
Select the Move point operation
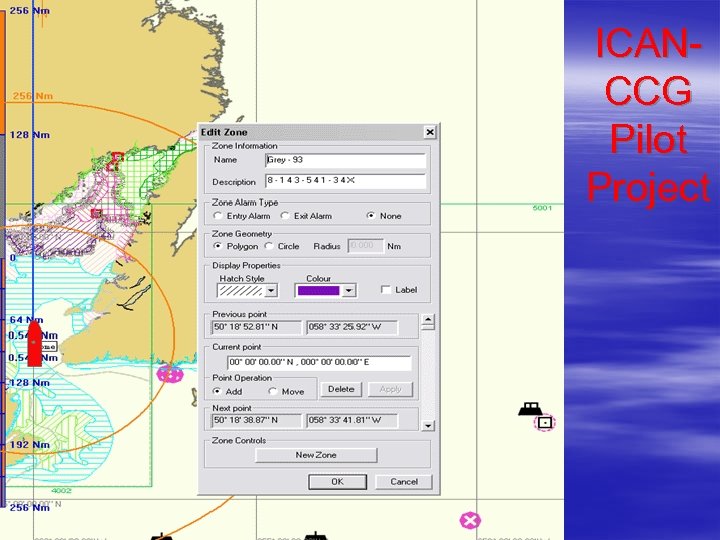click(273, 391)
